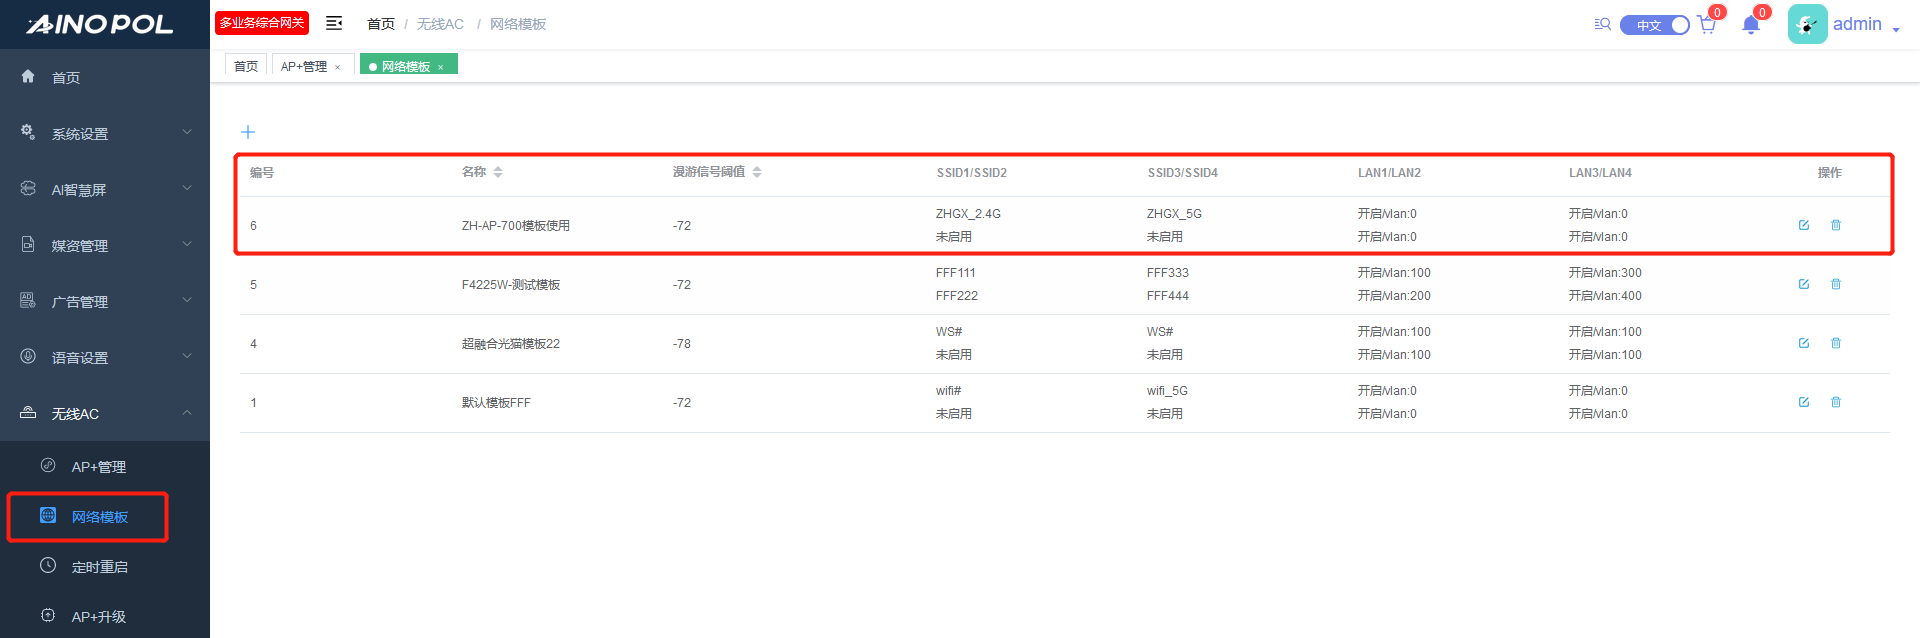1920x638 pixels.
Task: Sort by 名称 column arrows
Action: [498, 172]
